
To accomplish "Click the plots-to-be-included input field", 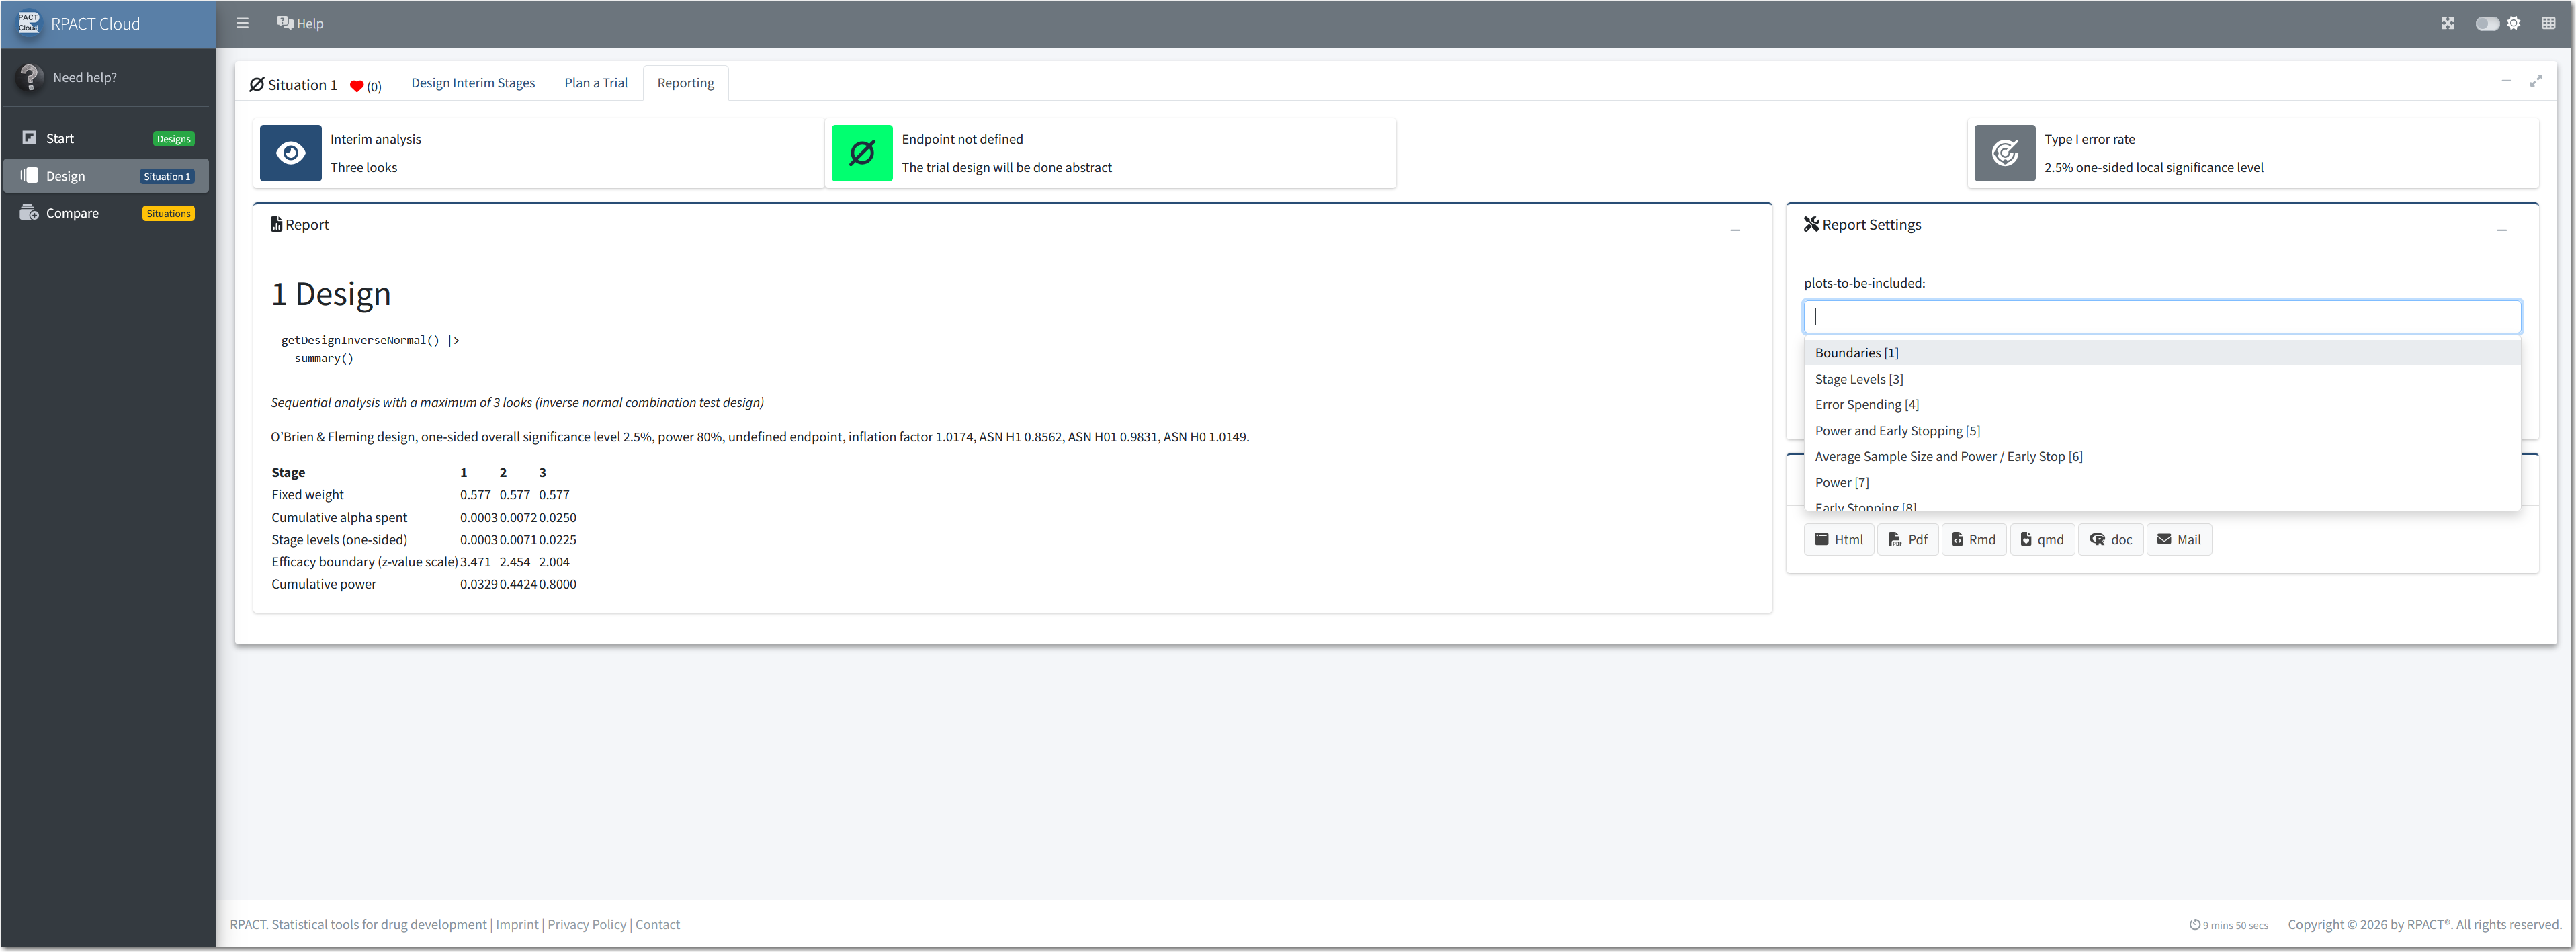I will (x=2161, y=317).
